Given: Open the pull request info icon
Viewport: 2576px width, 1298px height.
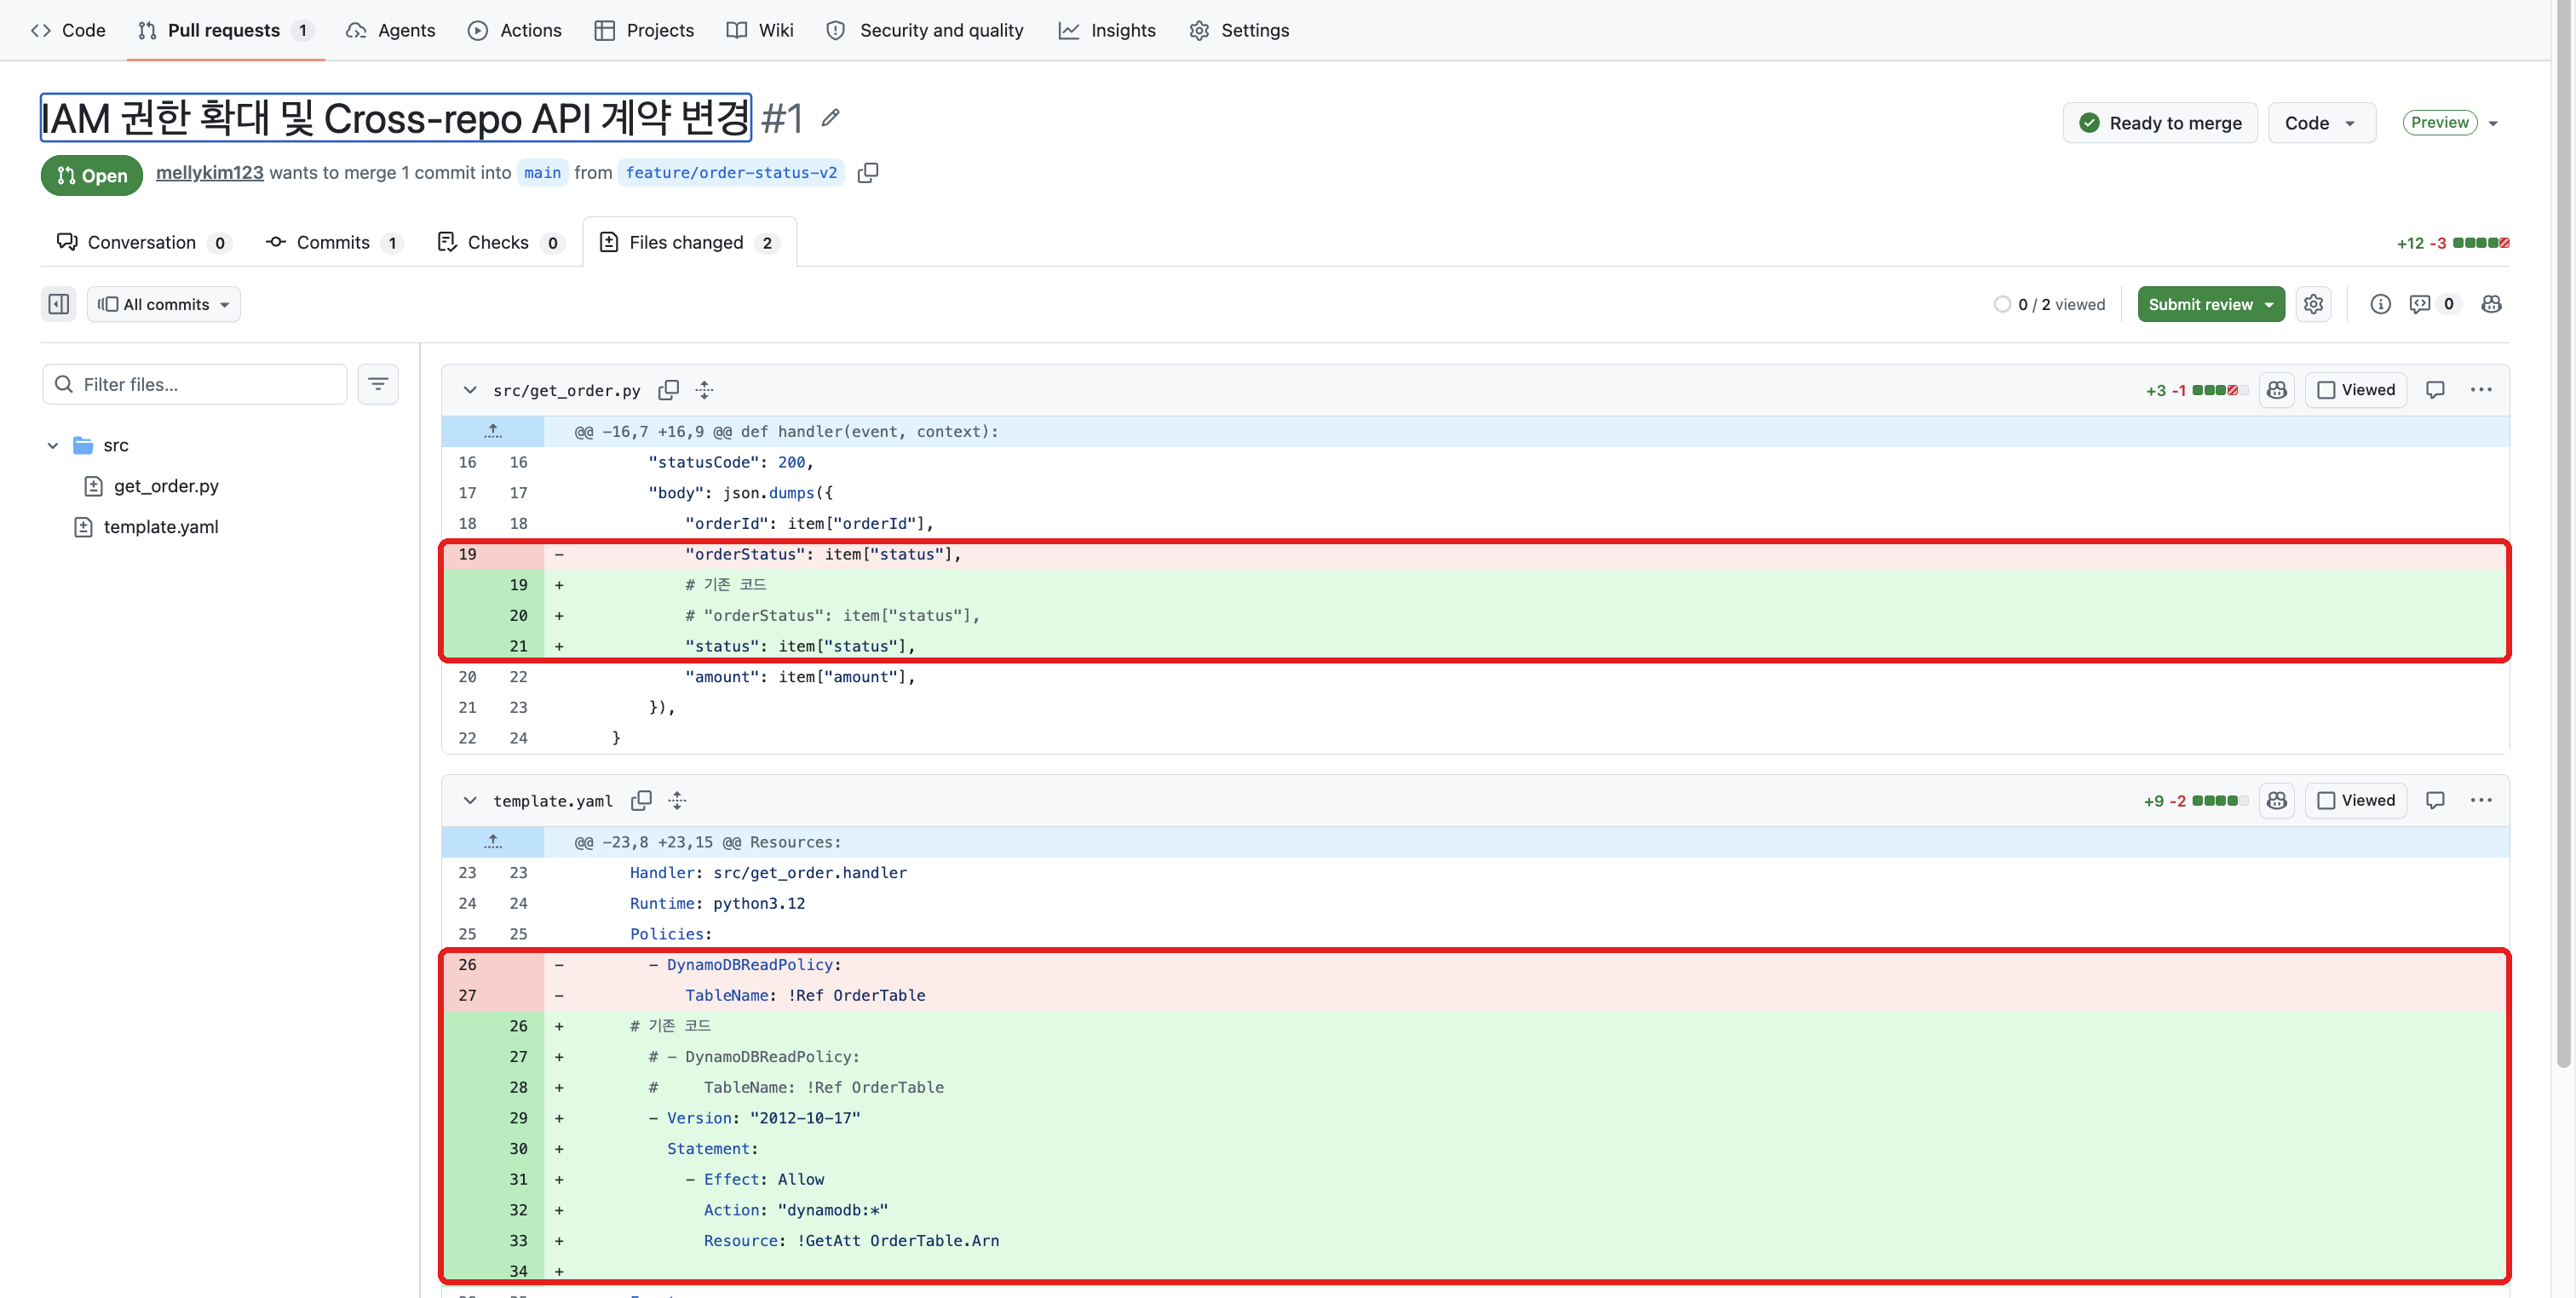Looking at the screenshot, I should [x=2380, y=304].
